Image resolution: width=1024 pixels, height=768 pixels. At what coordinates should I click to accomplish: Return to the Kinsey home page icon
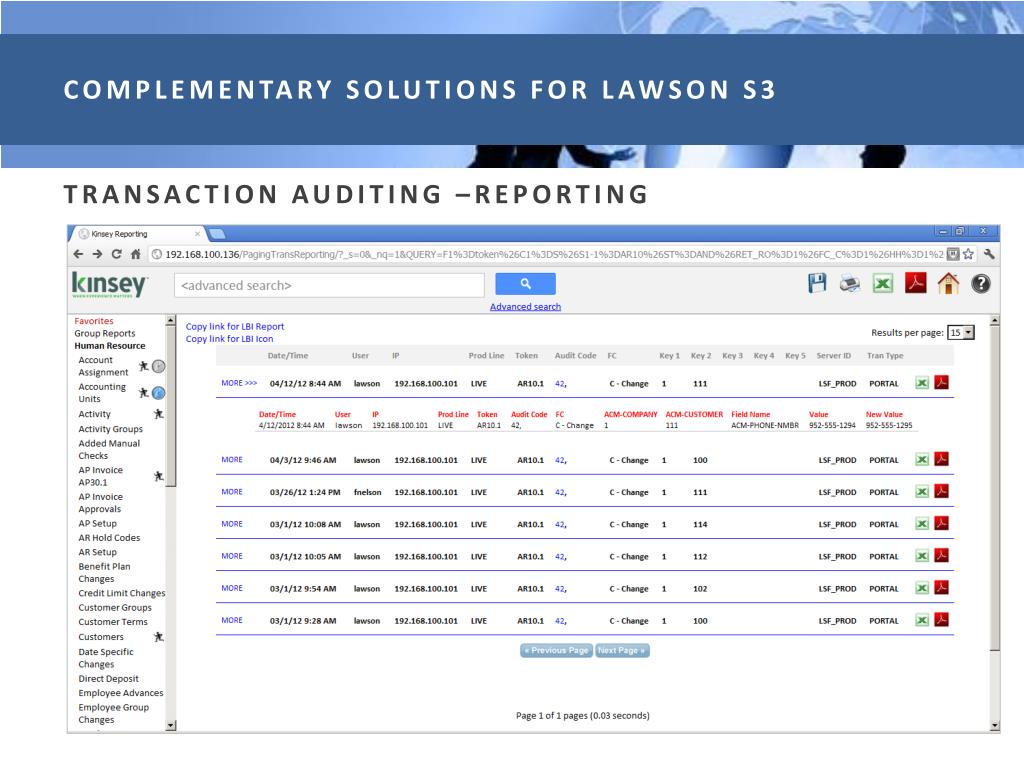pos(948,283)
